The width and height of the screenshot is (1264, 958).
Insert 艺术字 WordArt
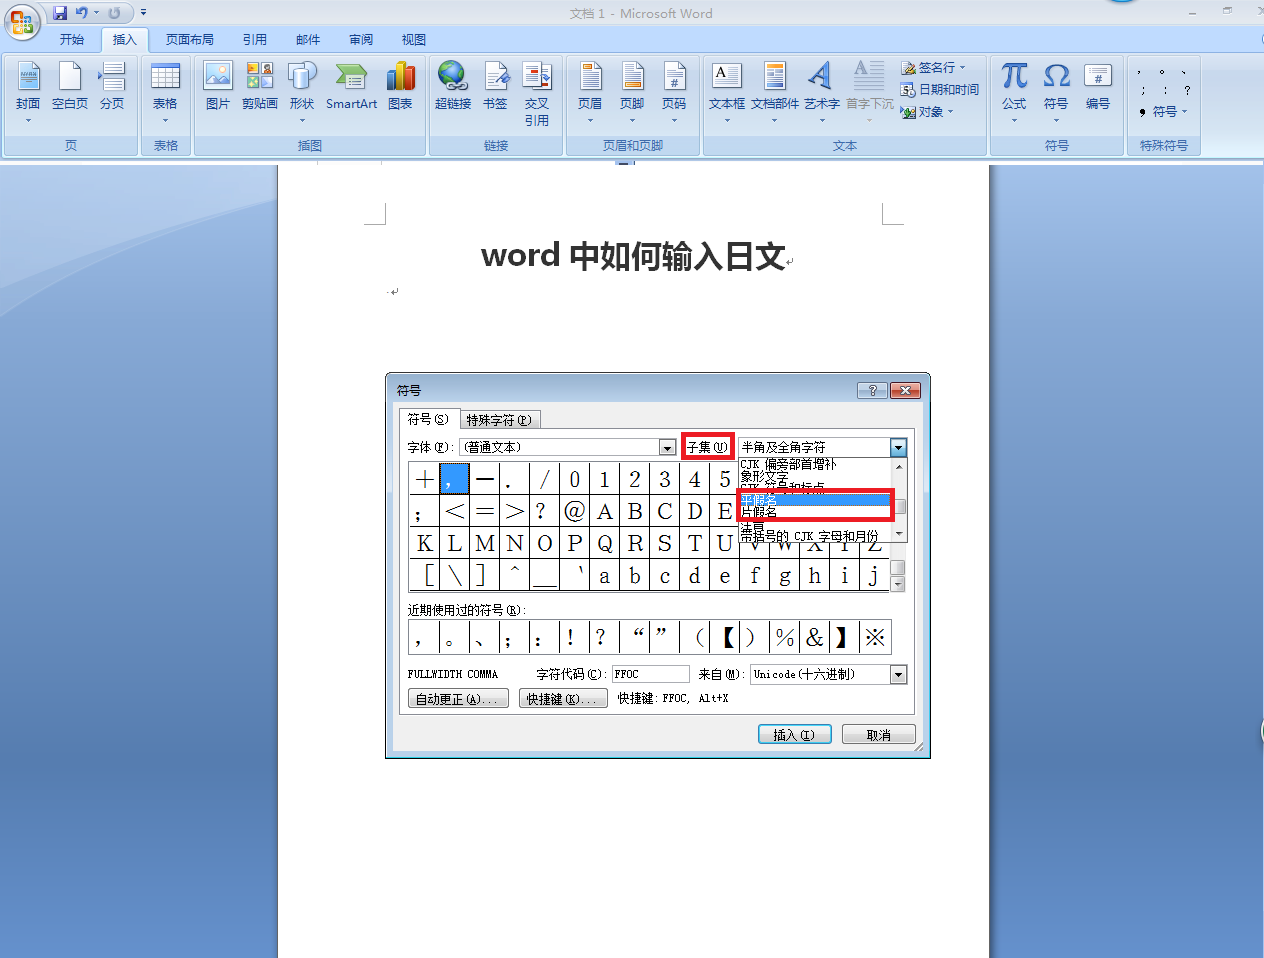(x=821, y=91)
